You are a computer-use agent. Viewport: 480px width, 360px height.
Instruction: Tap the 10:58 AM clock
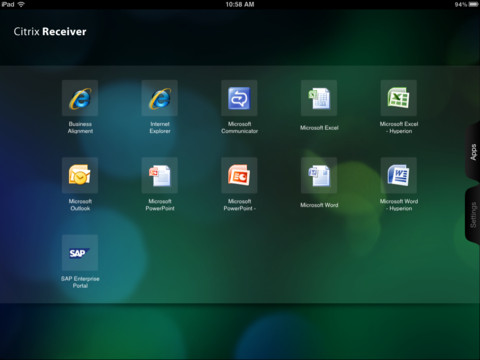[240, 4]
